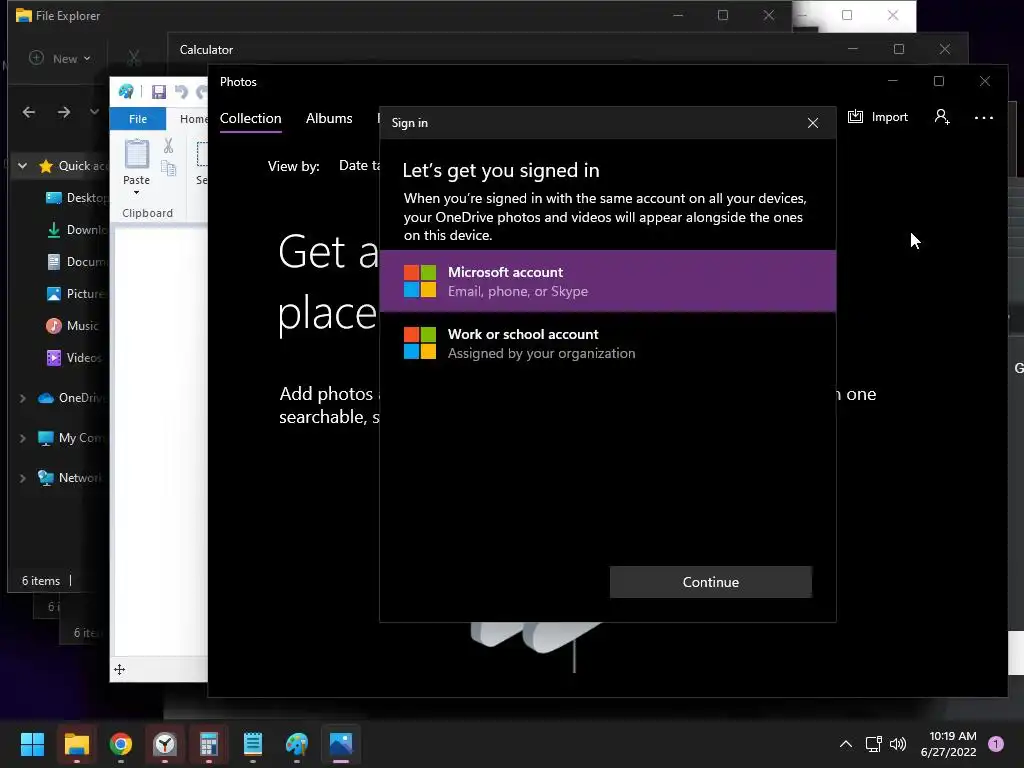The height and width of the screenshot is (768, 1024).
Task: Expand the My Computer tree node
Action: [23, 438]
